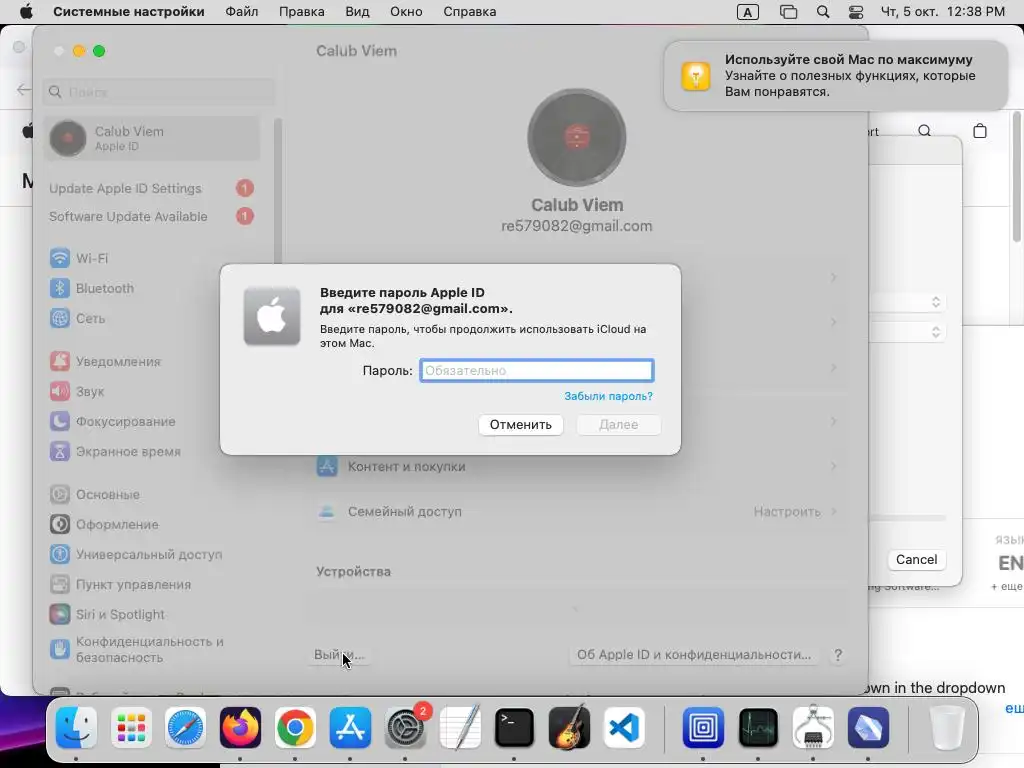Open the Системные настройки menu

pos(129,12)
